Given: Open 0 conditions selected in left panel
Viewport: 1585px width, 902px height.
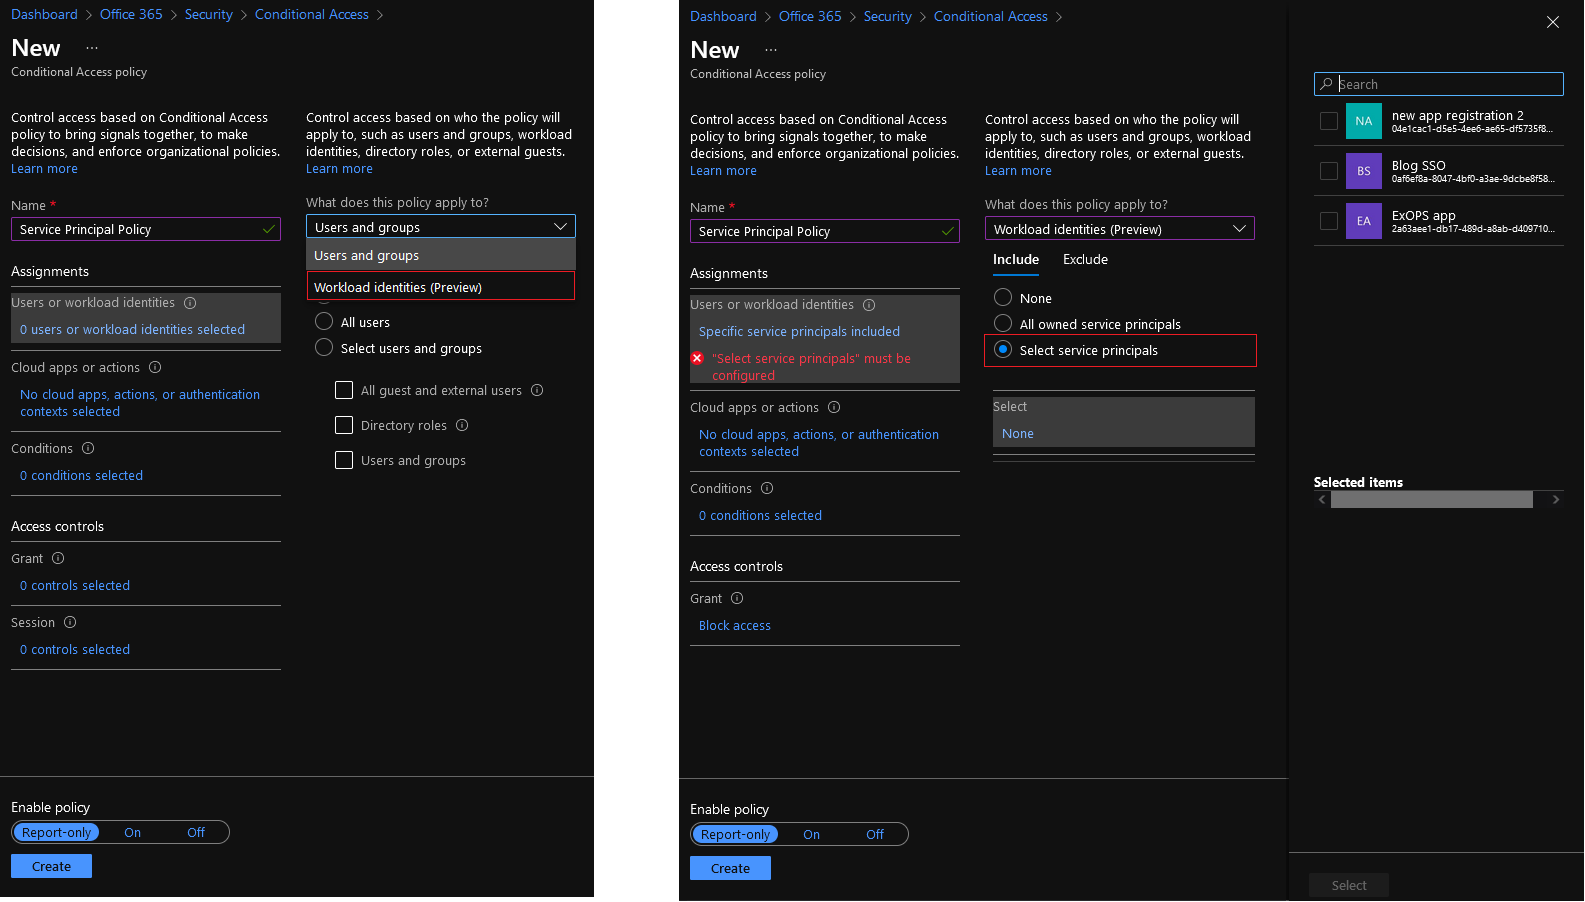Looking at the screenshot, I should point(81,476).
